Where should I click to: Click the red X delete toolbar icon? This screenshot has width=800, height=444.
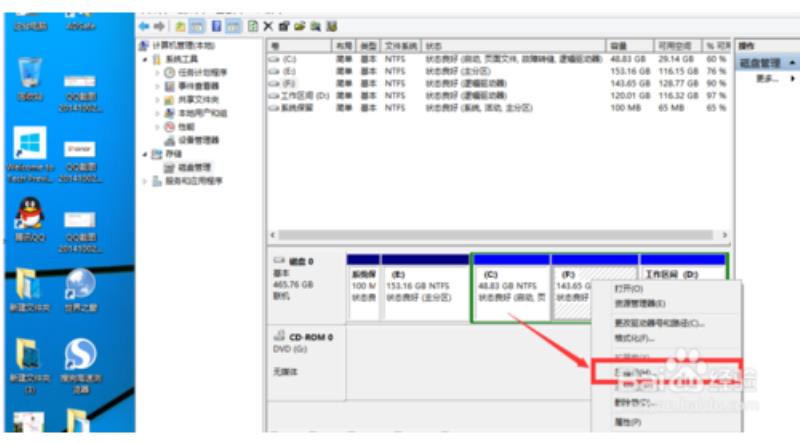[269, 25]
